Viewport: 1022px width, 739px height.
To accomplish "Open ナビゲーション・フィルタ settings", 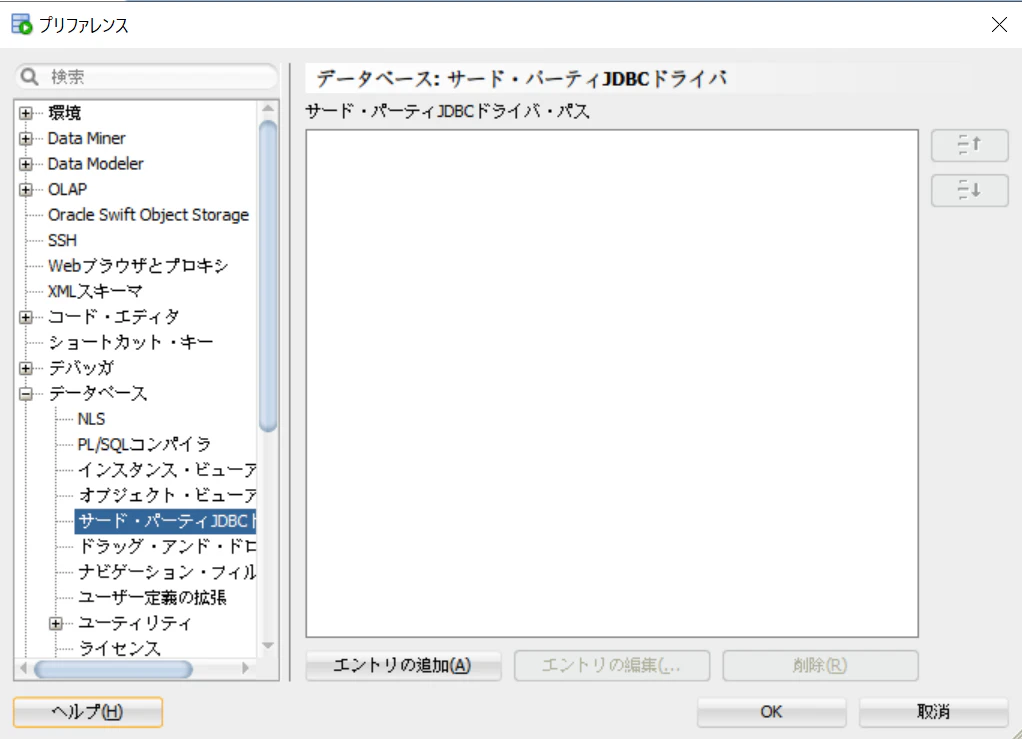I will 167,572.
